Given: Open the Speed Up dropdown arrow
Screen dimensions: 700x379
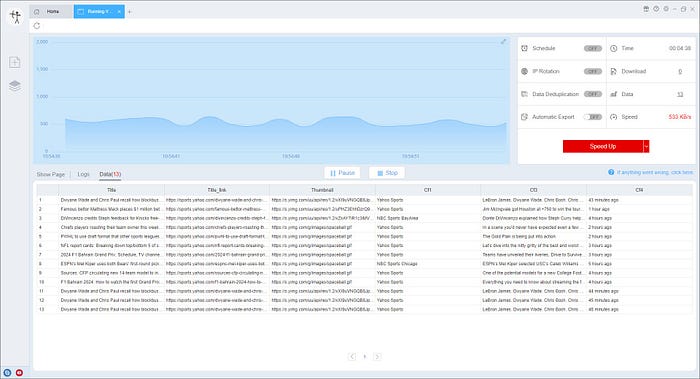Looking at the screenshot, I should pos(646,146).
